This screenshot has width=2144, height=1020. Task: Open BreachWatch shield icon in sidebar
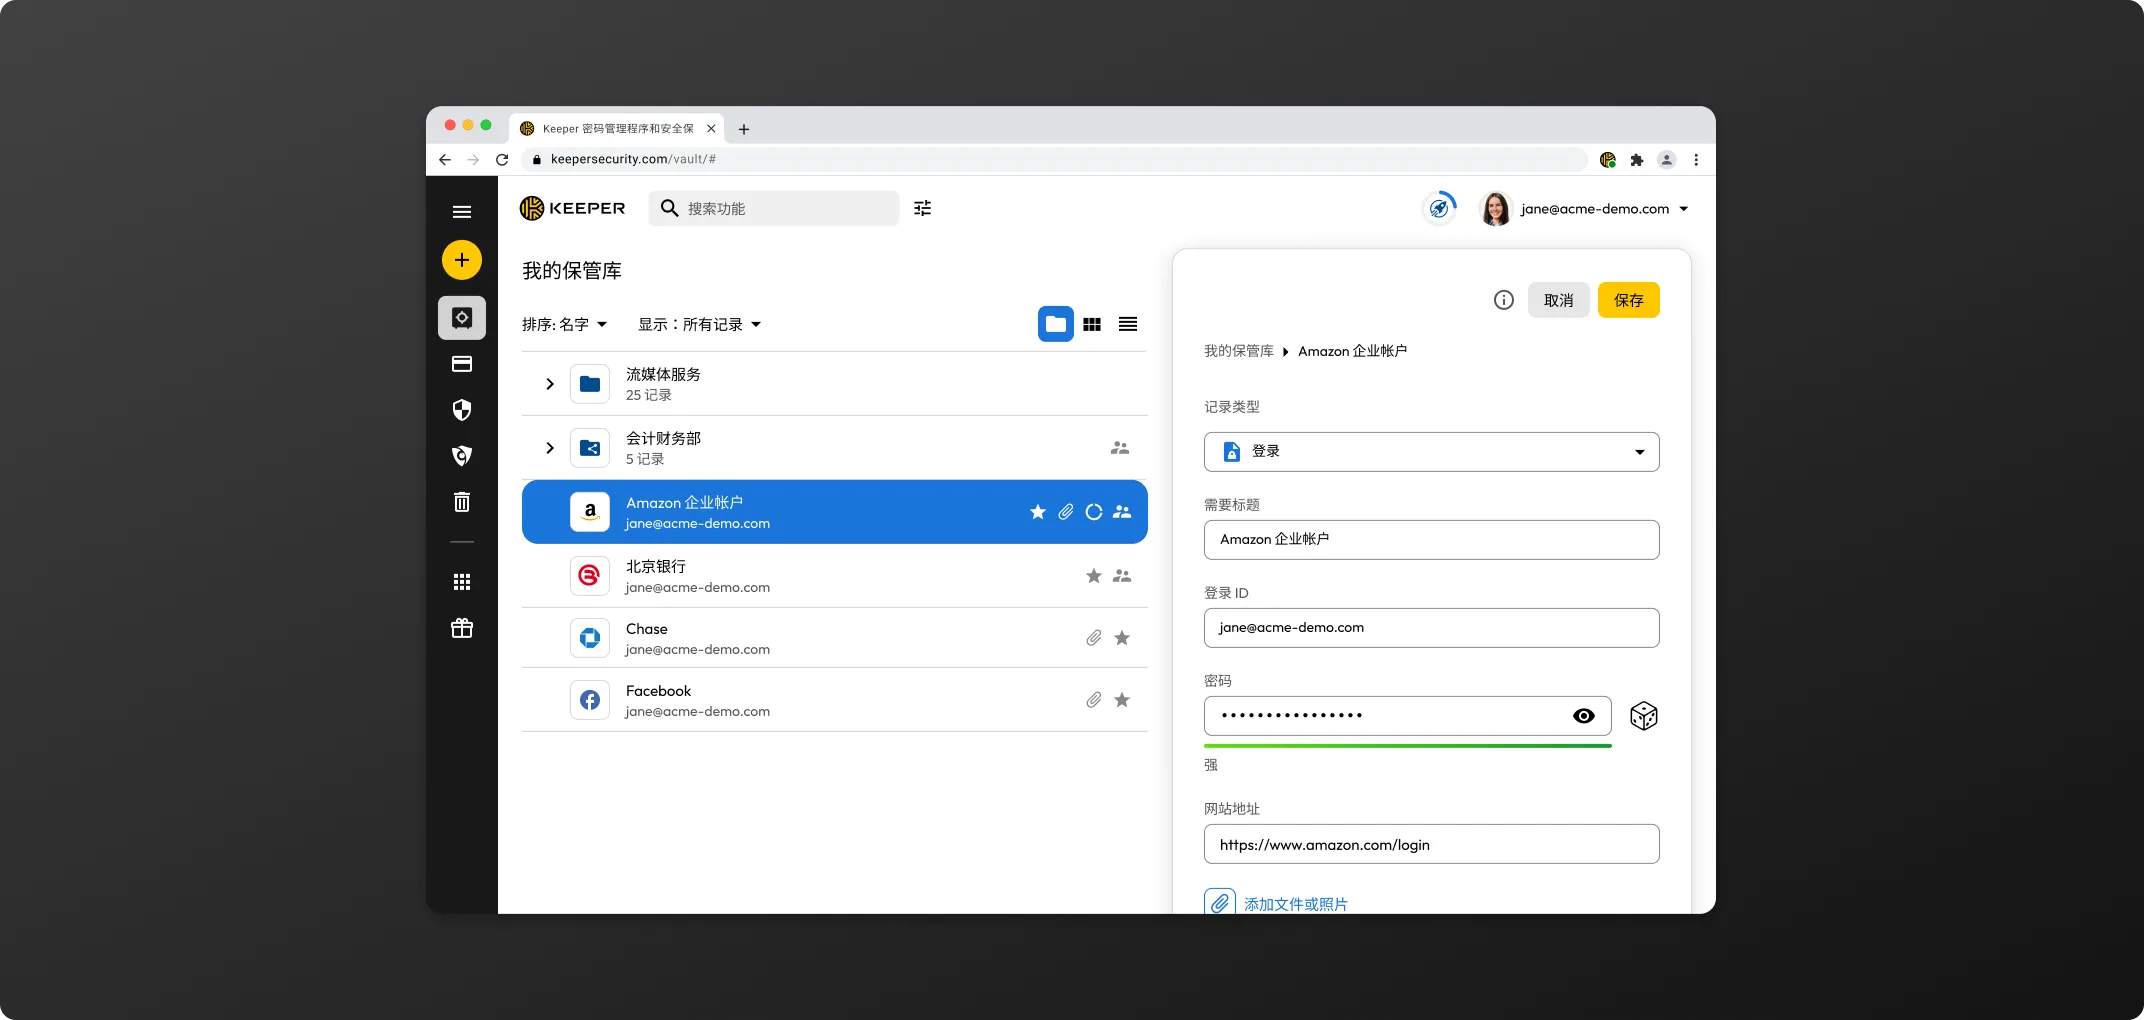461,456
